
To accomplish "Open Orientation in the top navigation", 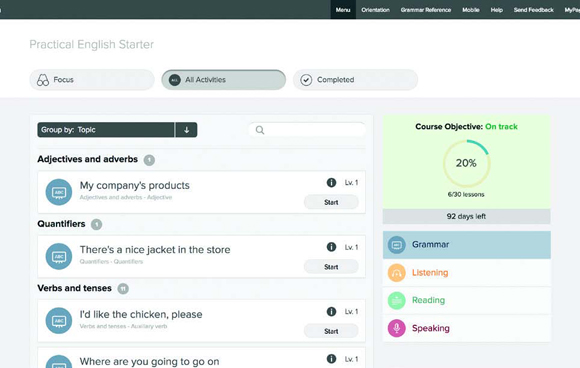I will click(x=375, y=10).
